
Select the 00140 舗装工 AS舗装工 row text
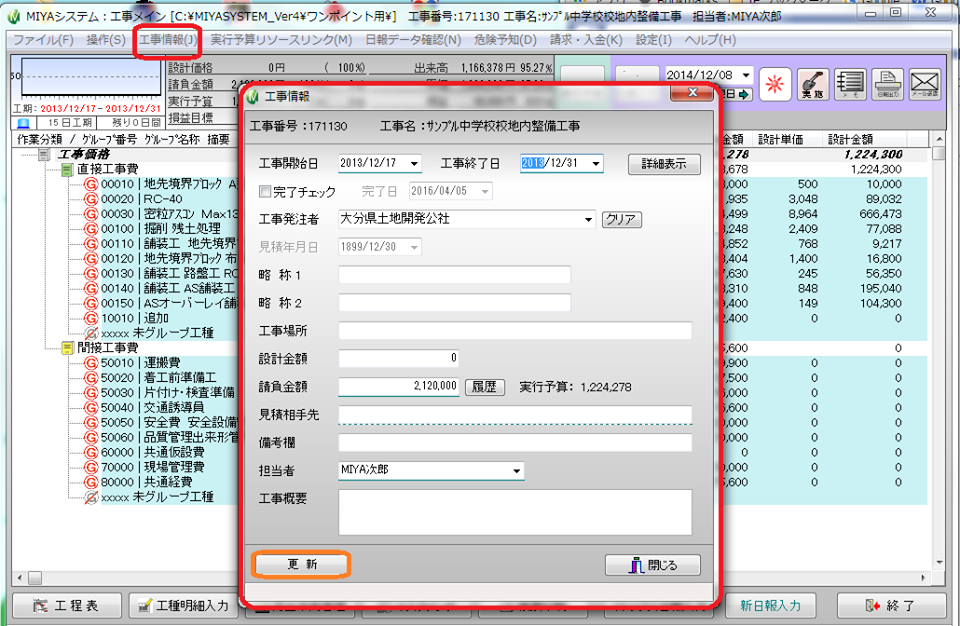(168, 288)
